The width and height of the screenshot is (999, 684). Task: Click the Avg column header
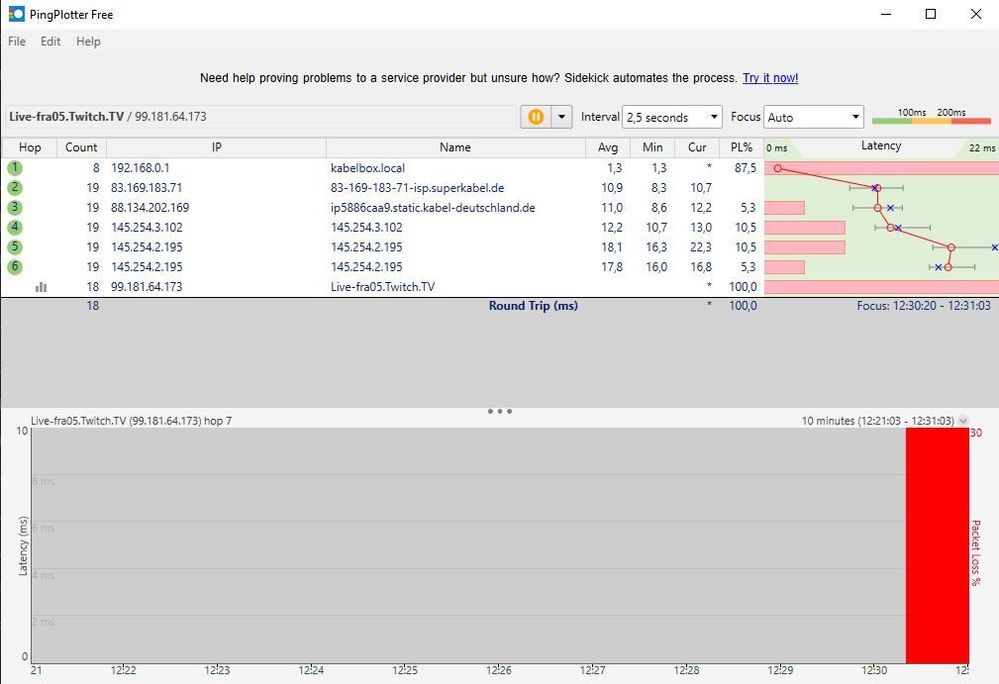pos(607,147)
